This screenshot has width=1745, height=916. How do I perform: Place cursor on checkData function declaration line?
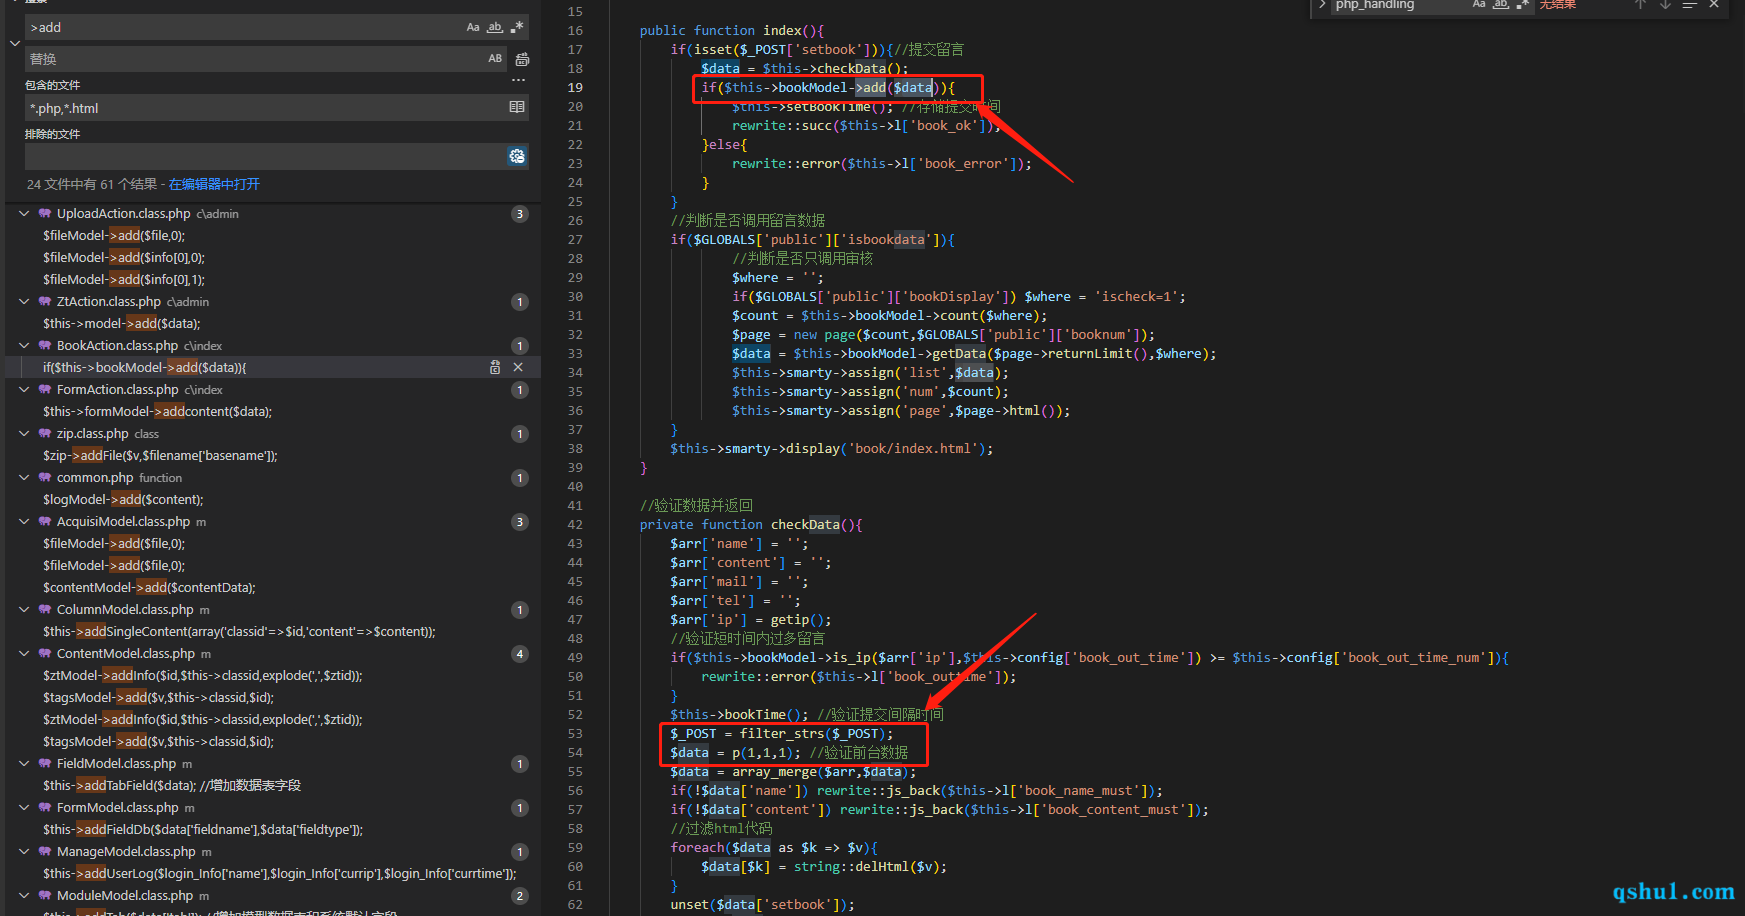[751, 525]
